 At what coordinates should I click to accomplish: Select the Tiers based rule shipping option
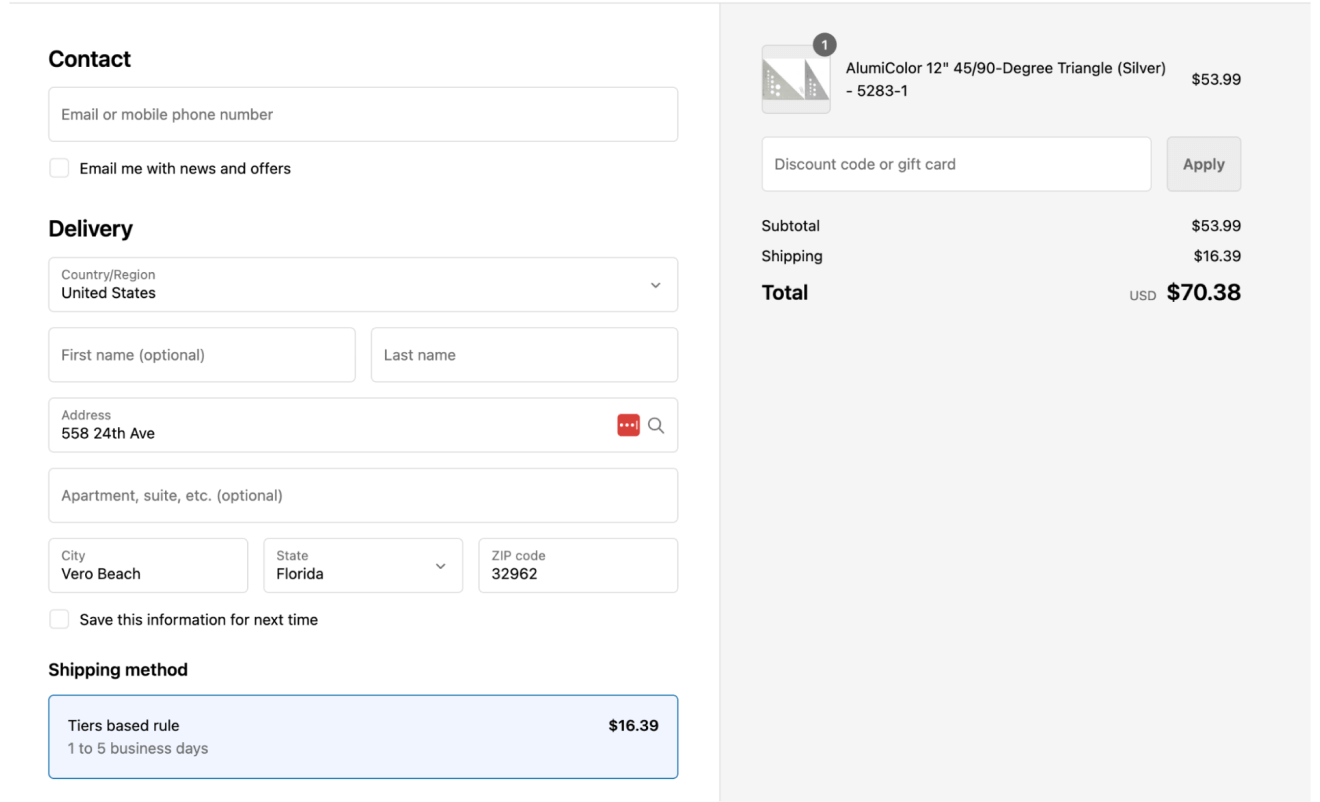pos(363,737)
